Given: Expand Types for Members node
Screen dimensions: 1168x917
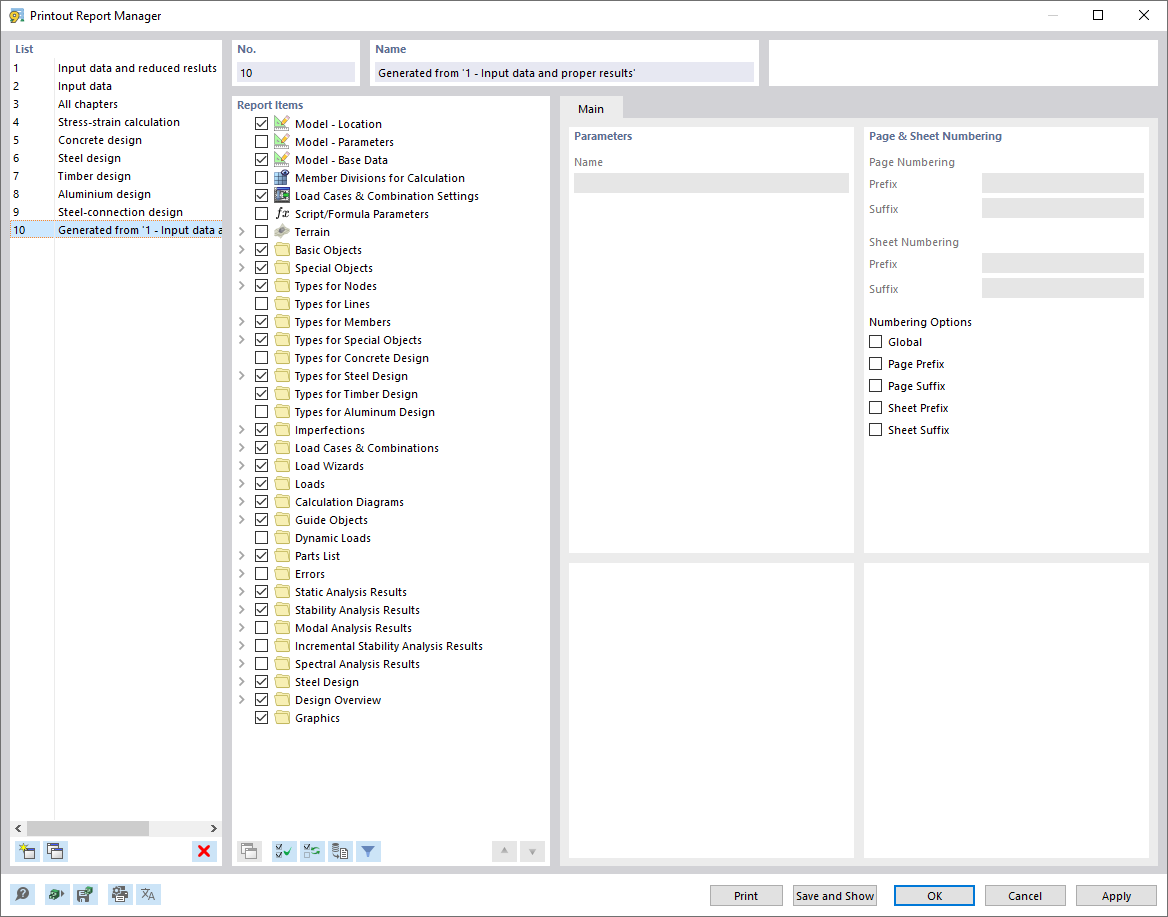Looking at the screenshot, I should tap(242, 322).
